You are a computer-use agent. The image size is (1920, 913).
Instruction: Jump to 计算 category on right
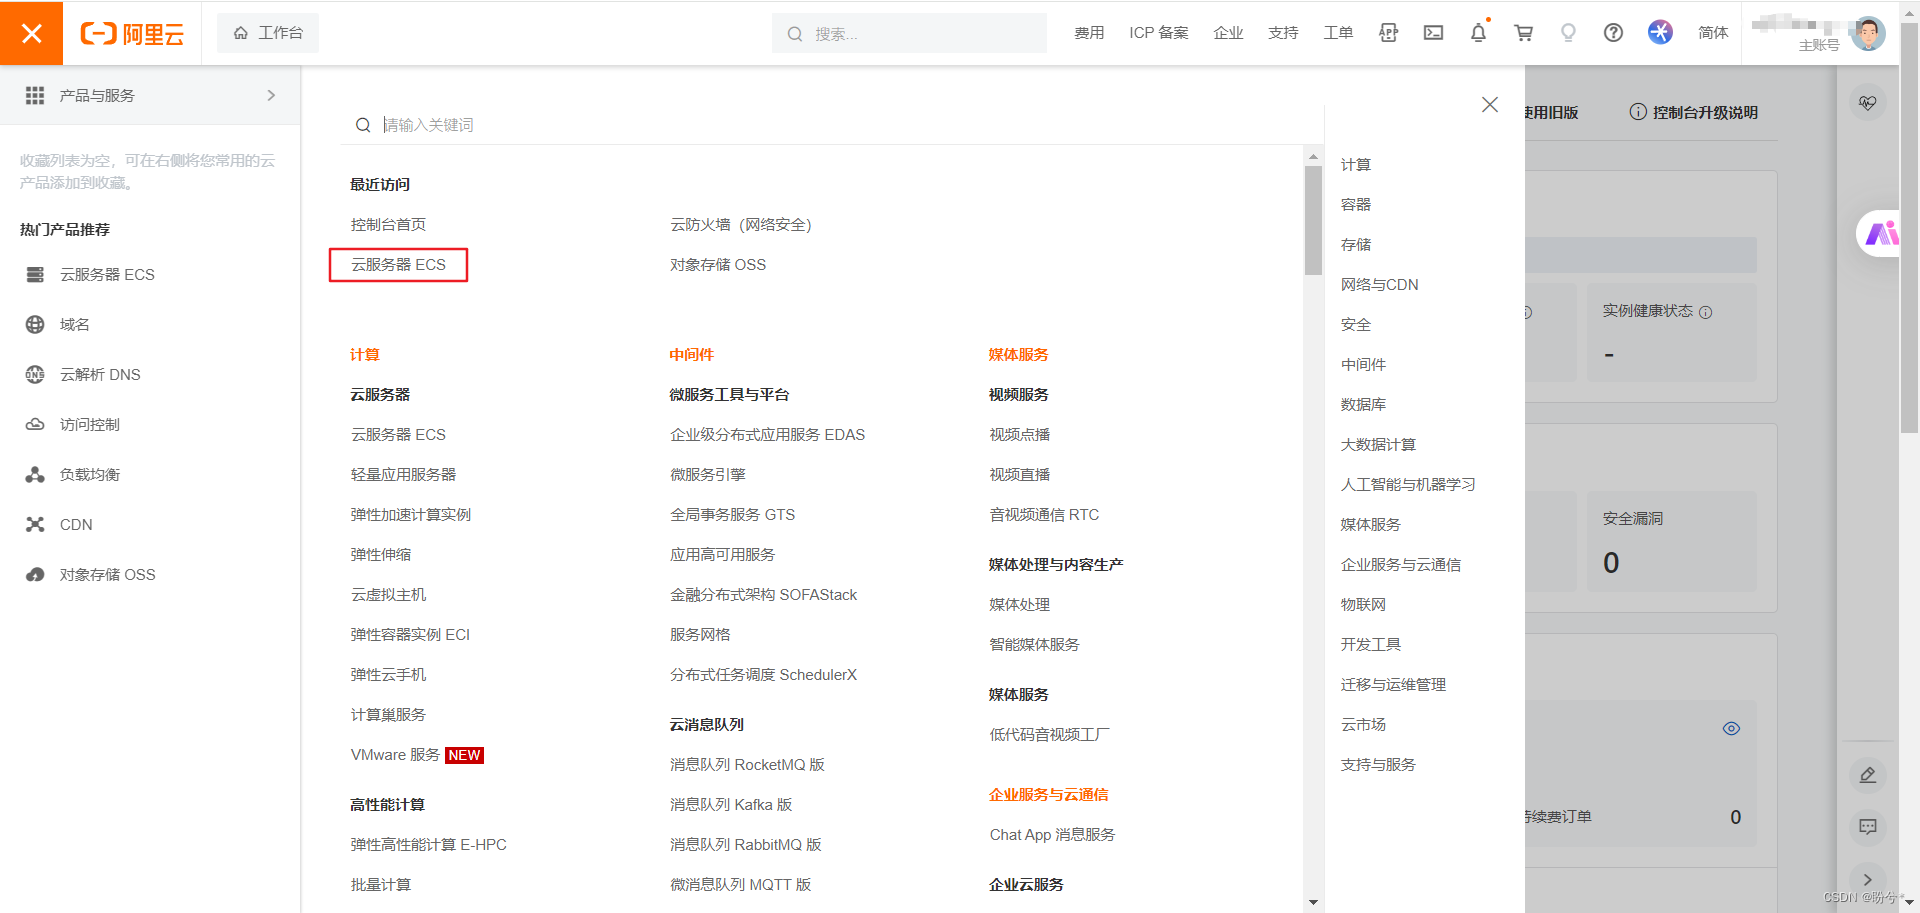[1356, 165]
